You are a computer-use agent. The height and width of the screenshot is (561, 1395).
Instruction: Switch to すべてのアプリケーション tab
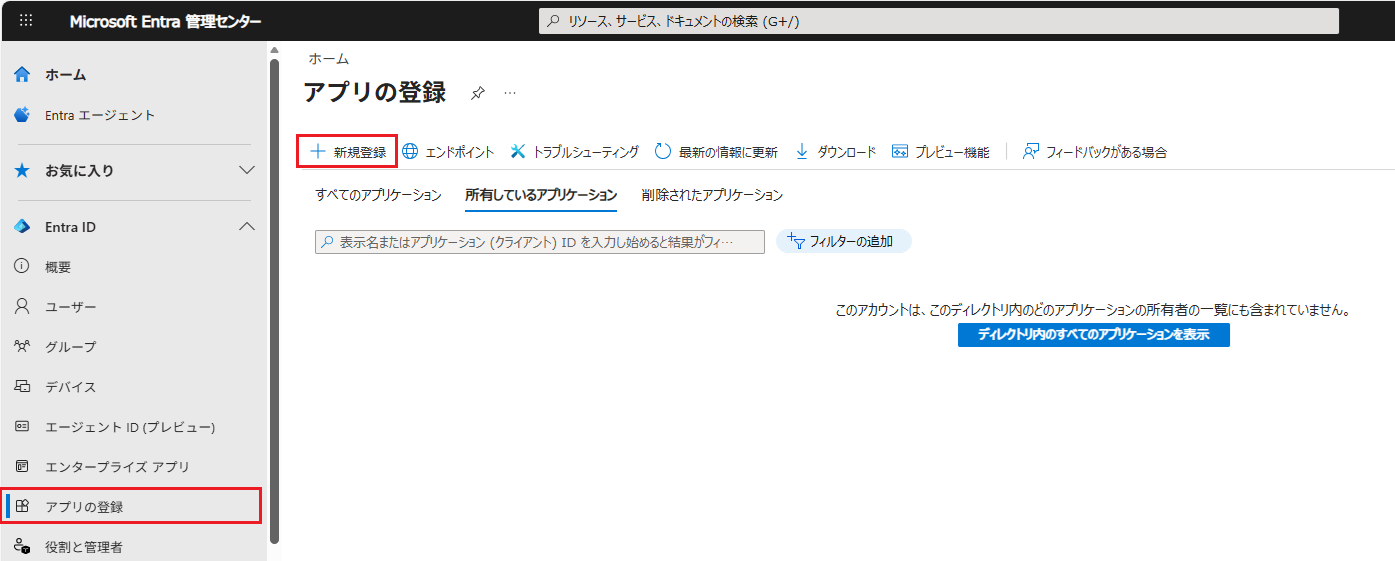pyautogui.click(x=378, y=195)
